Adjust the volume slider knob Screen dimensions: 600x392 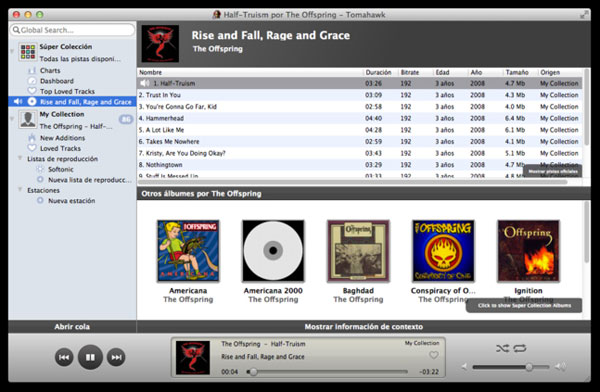click(x=529, y=367)
